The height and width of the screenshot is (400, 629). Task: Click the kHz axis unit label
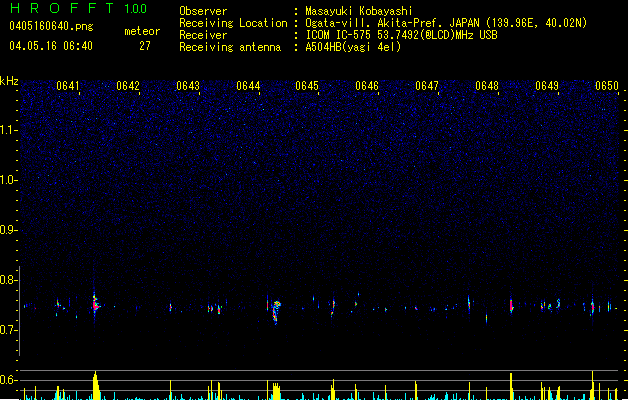tap(9, 81)
